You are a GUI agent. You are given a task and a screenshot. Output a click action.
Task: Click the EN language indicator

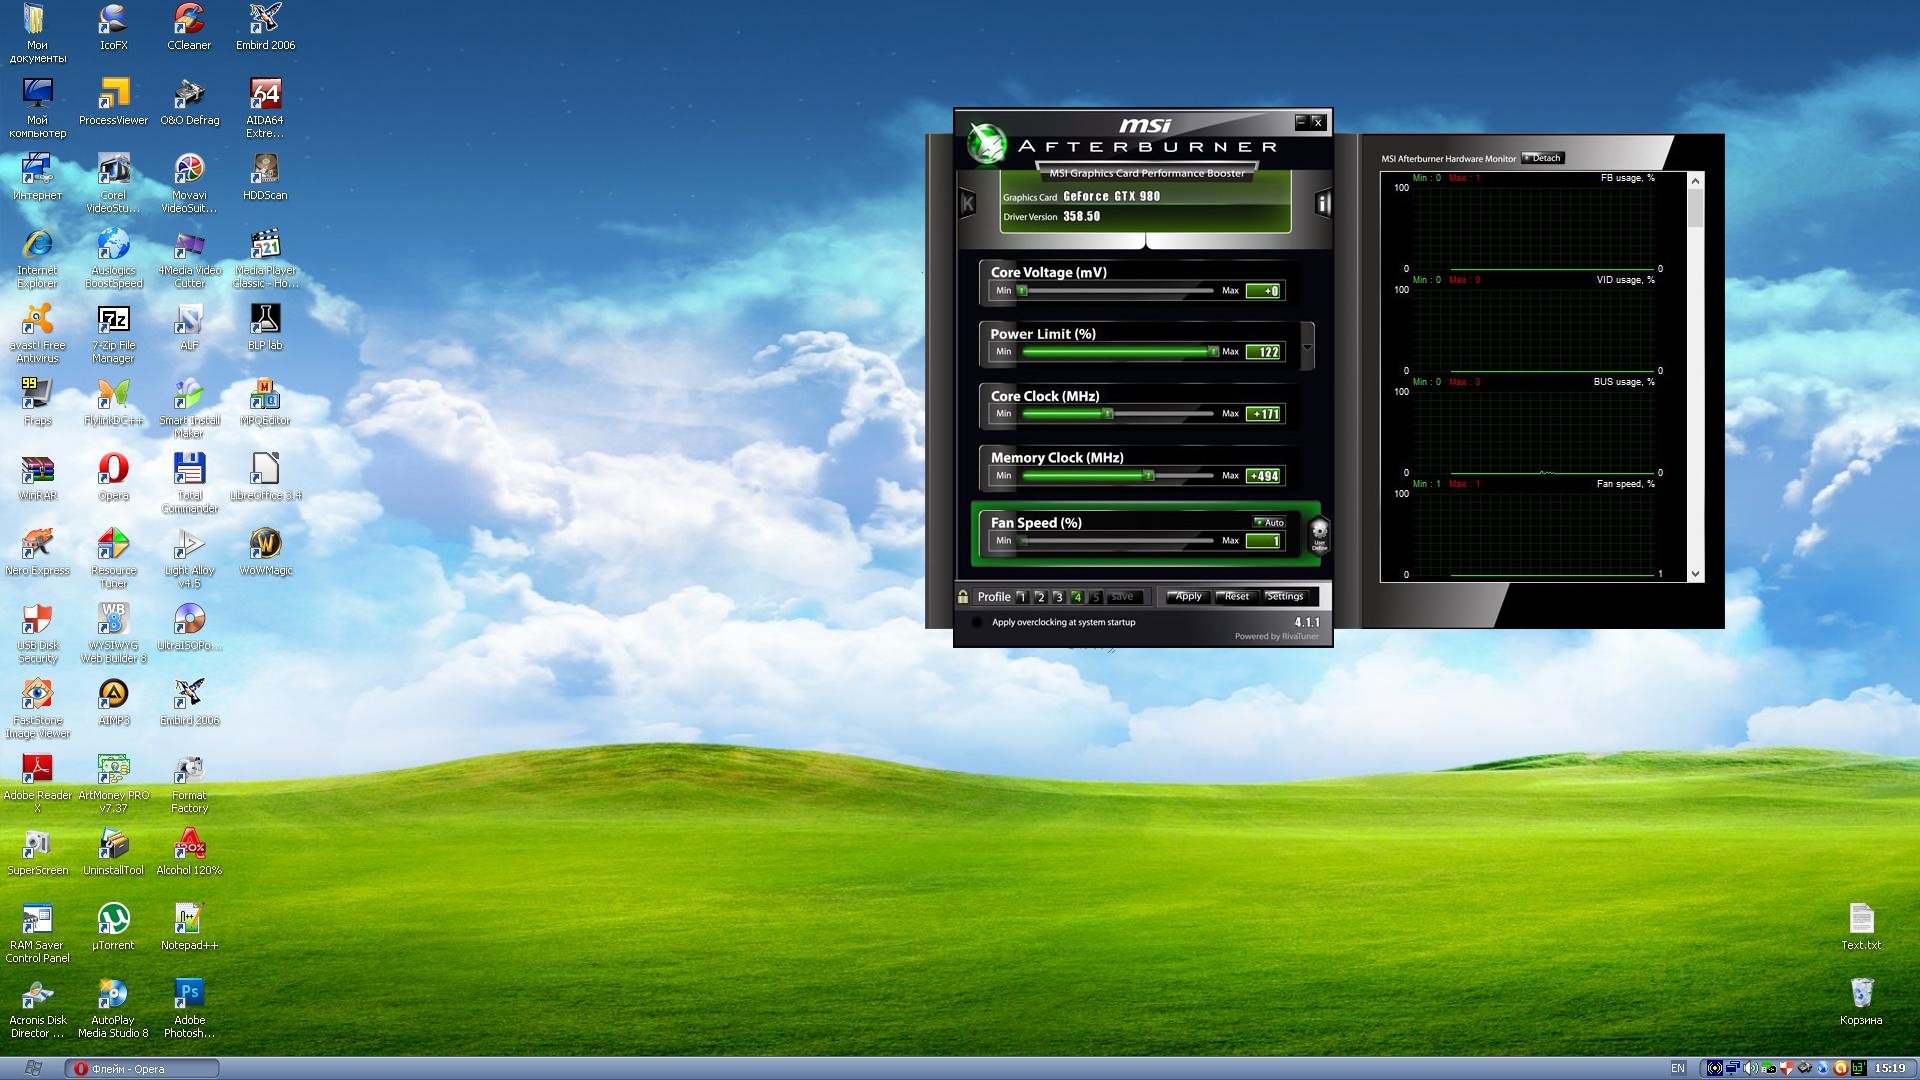[x=1678, y=1069]
